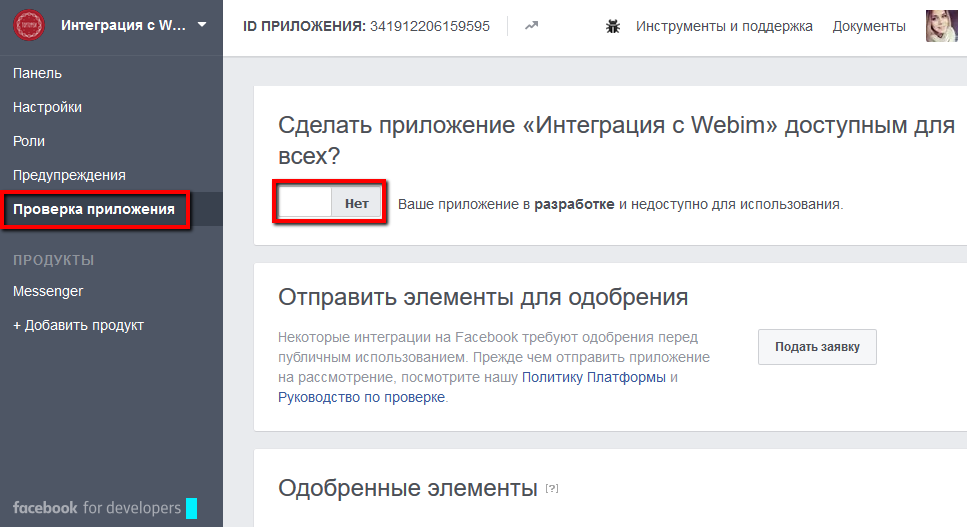The width and height of the screenshot is (967, 527).
Task: Click the Подать заявку button
Action: tap(817, 346)
